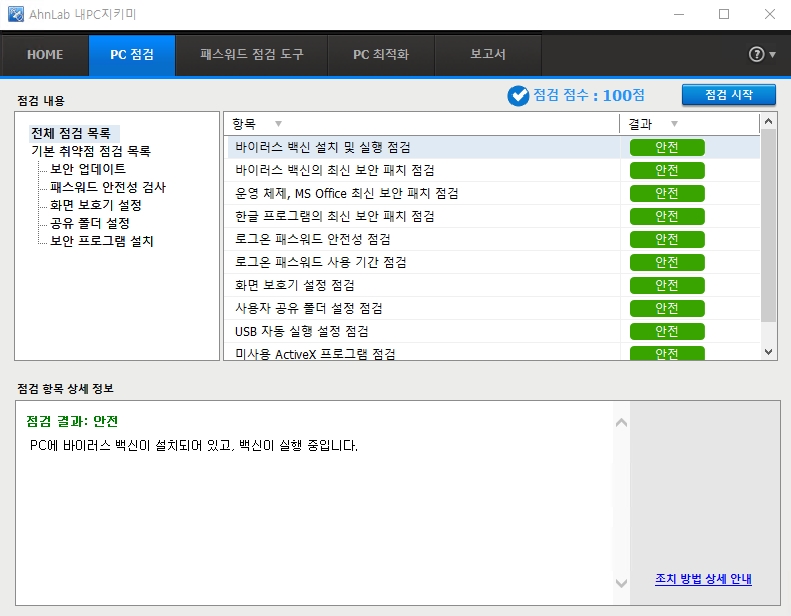This screenshot has width=791, height=616.
Task: Open the 결과 column filter arrow
Action: pos(674,124)
